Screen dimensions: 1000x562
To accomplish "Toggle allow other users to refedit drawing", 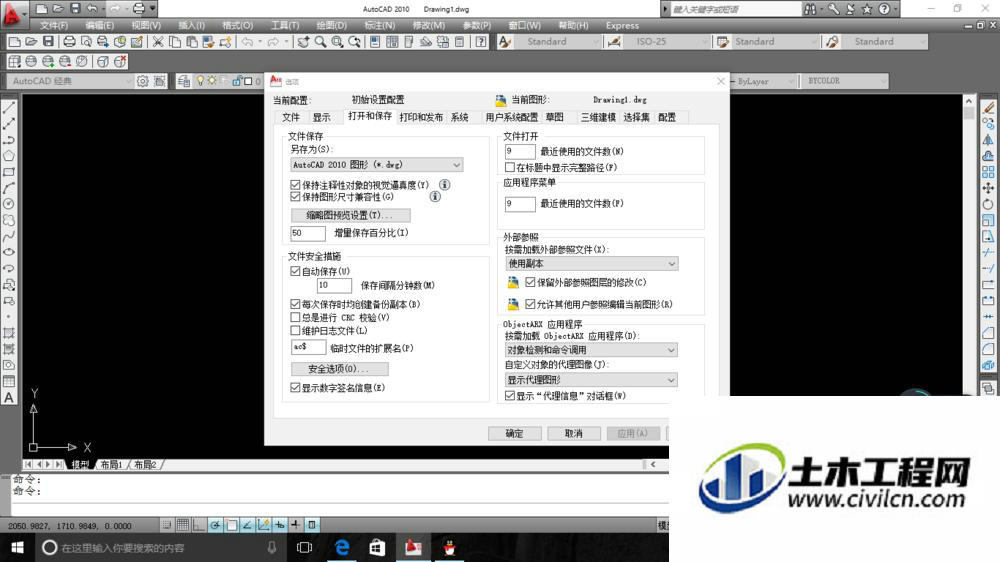I will tap(530, 304).
